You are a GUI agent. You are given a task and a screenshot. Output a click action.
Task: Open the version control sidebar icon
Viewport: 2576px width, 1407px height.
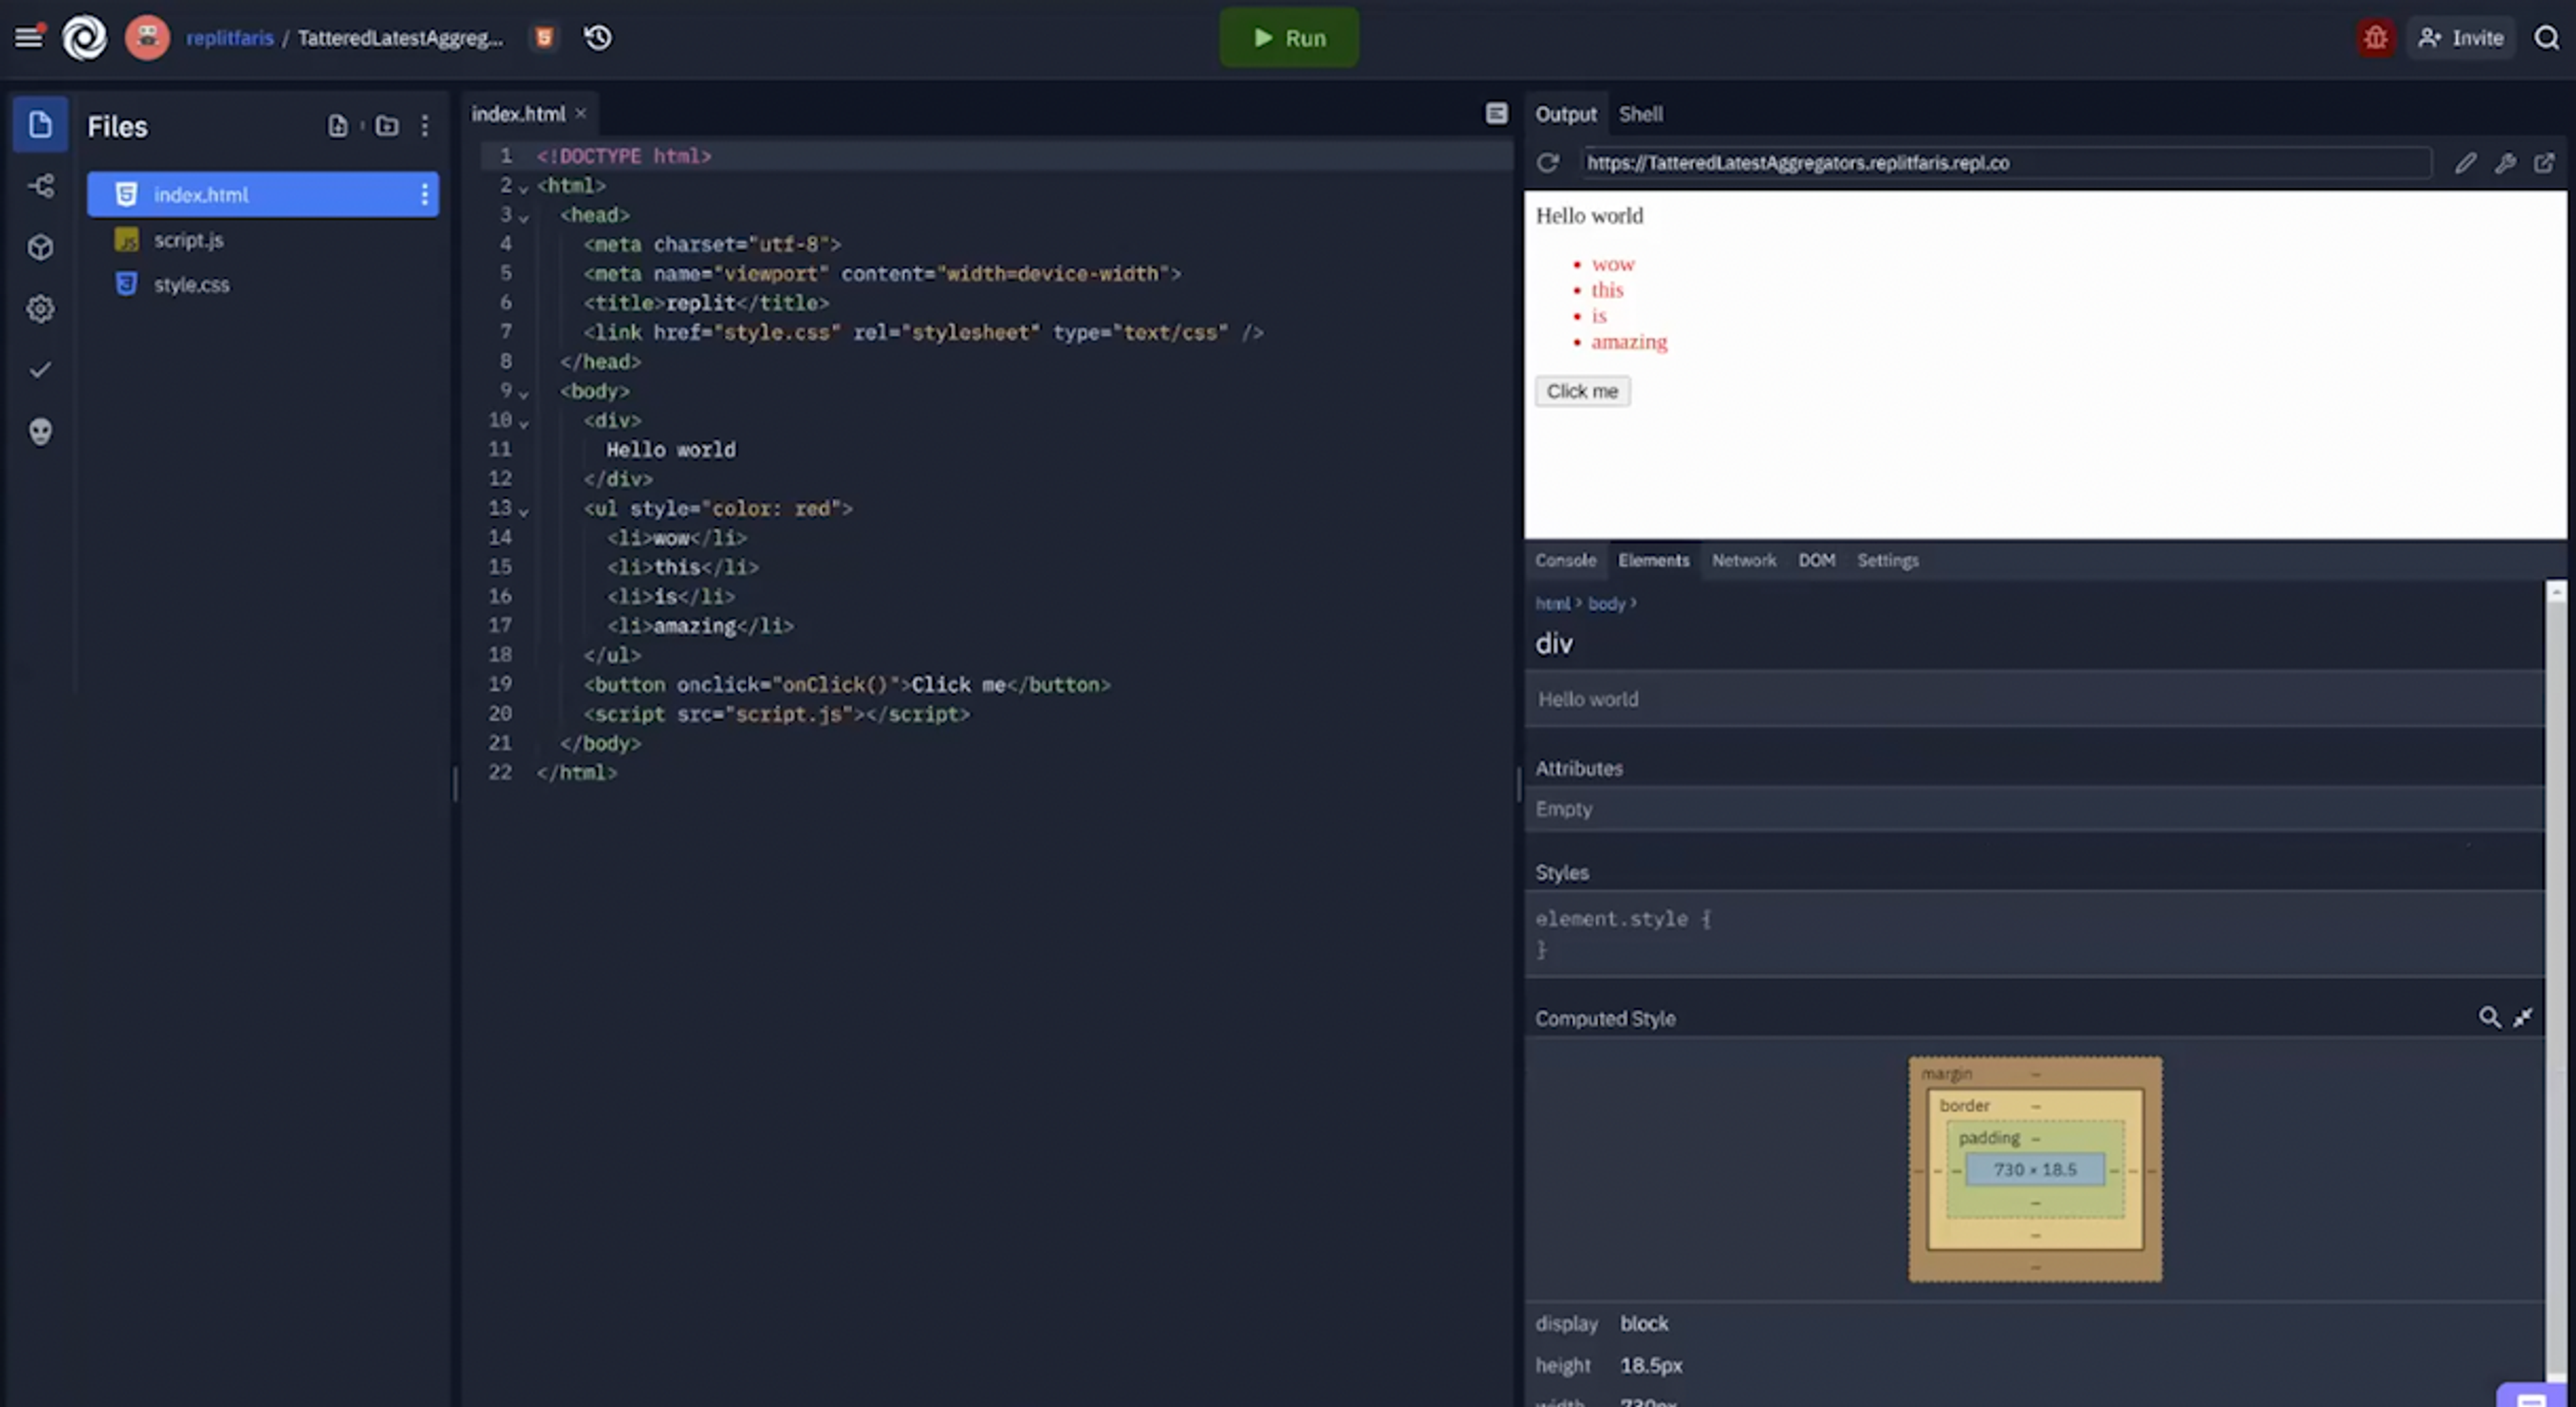click(41, 186)
